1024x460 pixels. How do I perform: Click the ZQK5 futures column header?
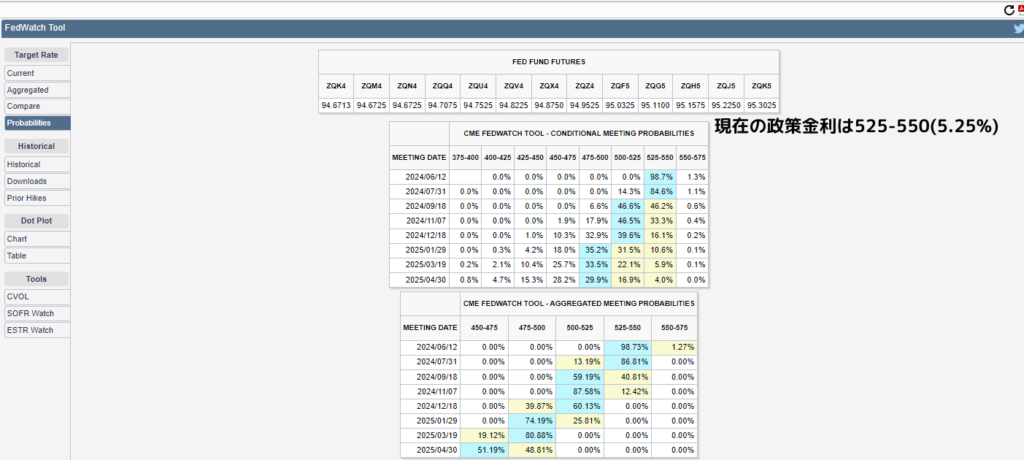click(761, 86)
